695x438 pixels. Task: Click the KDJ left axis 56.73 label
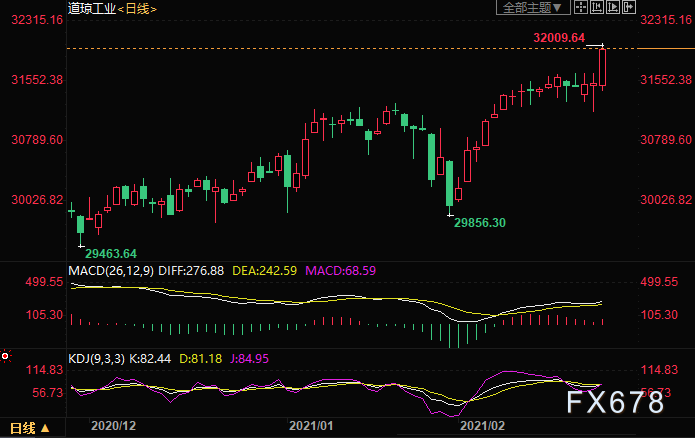point(47,393)
